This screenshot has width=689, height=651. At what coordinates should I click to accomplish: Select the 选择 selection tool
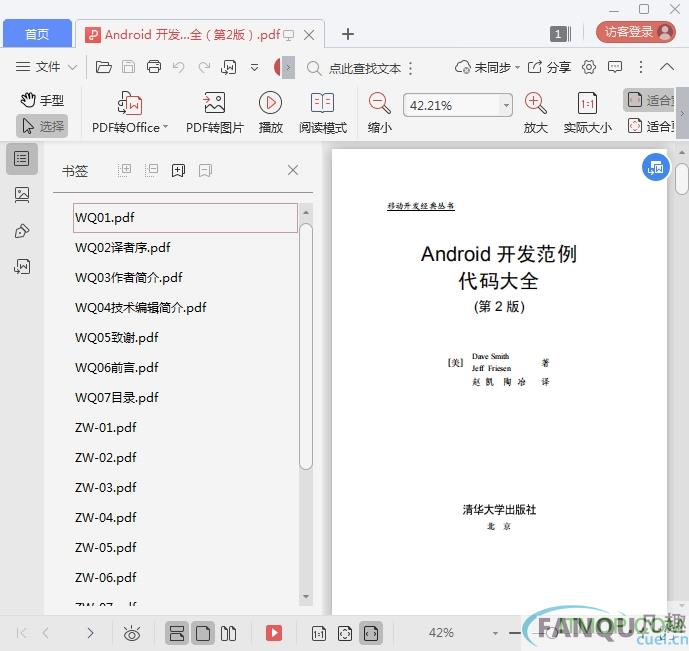pyautogui.click(x=42, y=126)
